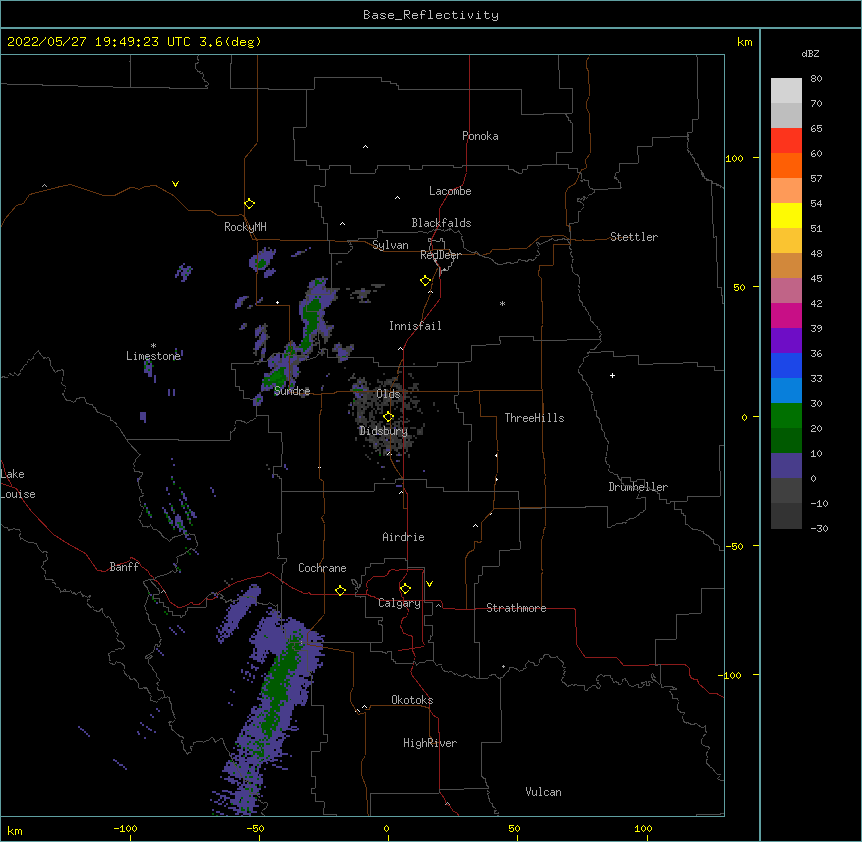Select the slate purple 0-10 dBZ legend swatch
The height and width of the screenshot is (842, 862).
(786, 466)
